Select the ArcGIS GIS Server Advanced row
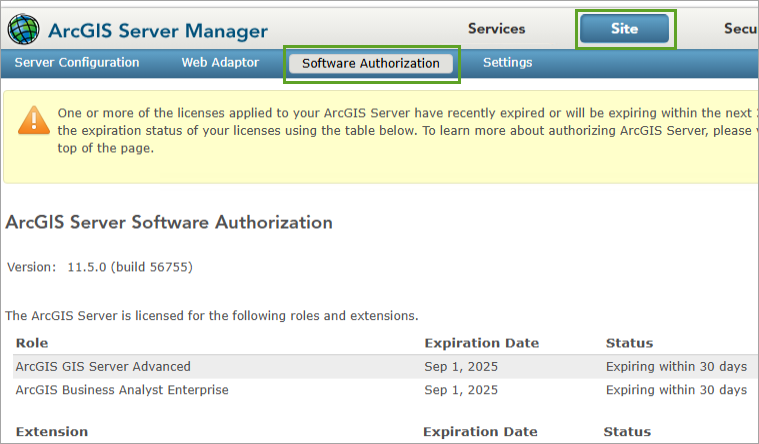The width and height of the screenshot is (759, 444). 385,367
